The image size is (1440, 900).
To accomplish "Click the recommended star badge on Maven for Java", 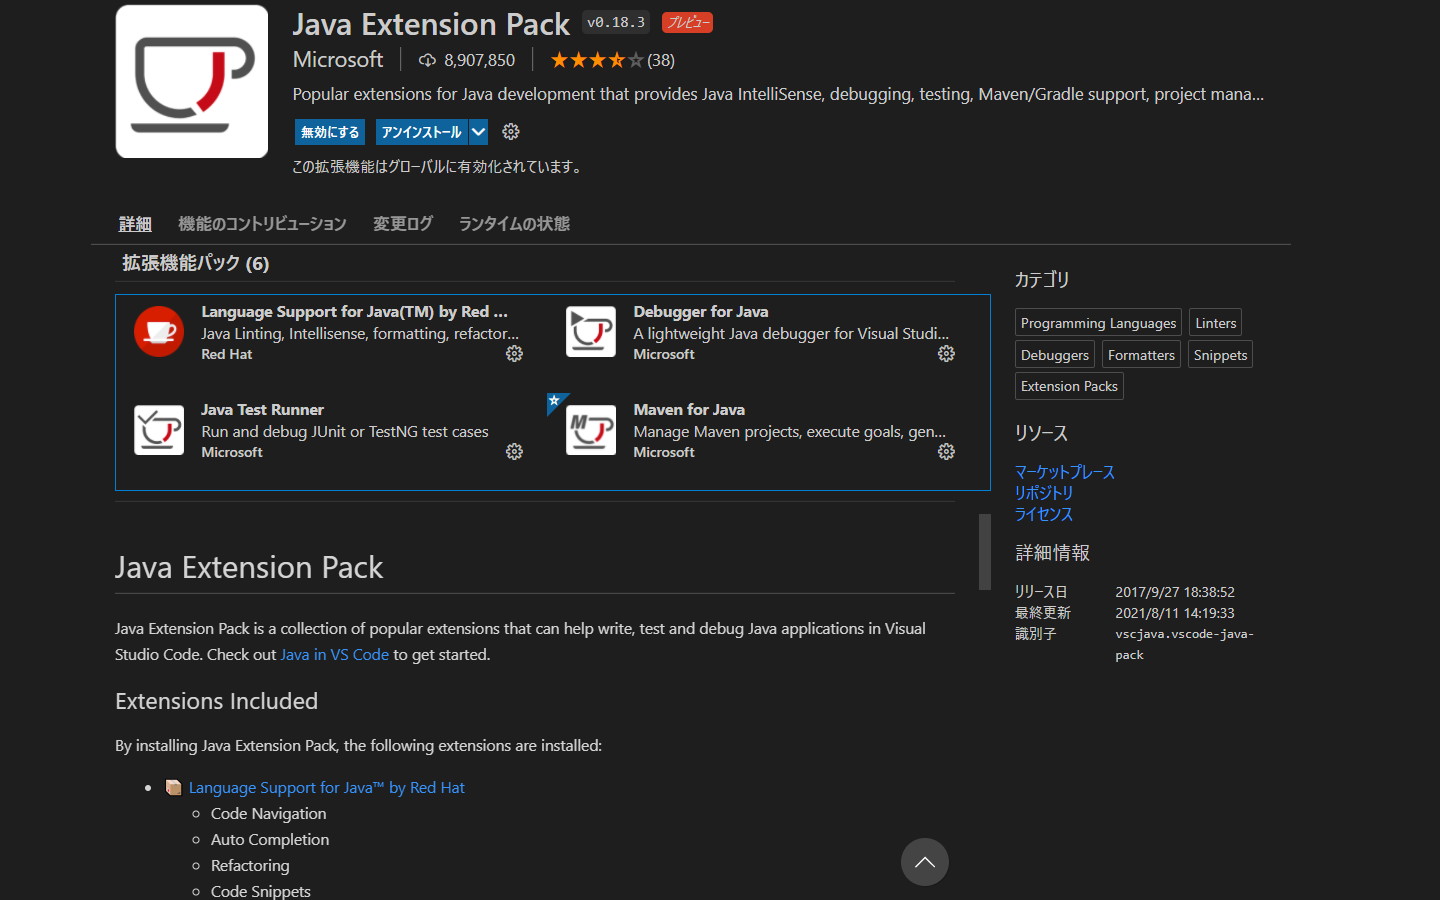I will coord(555,402).
